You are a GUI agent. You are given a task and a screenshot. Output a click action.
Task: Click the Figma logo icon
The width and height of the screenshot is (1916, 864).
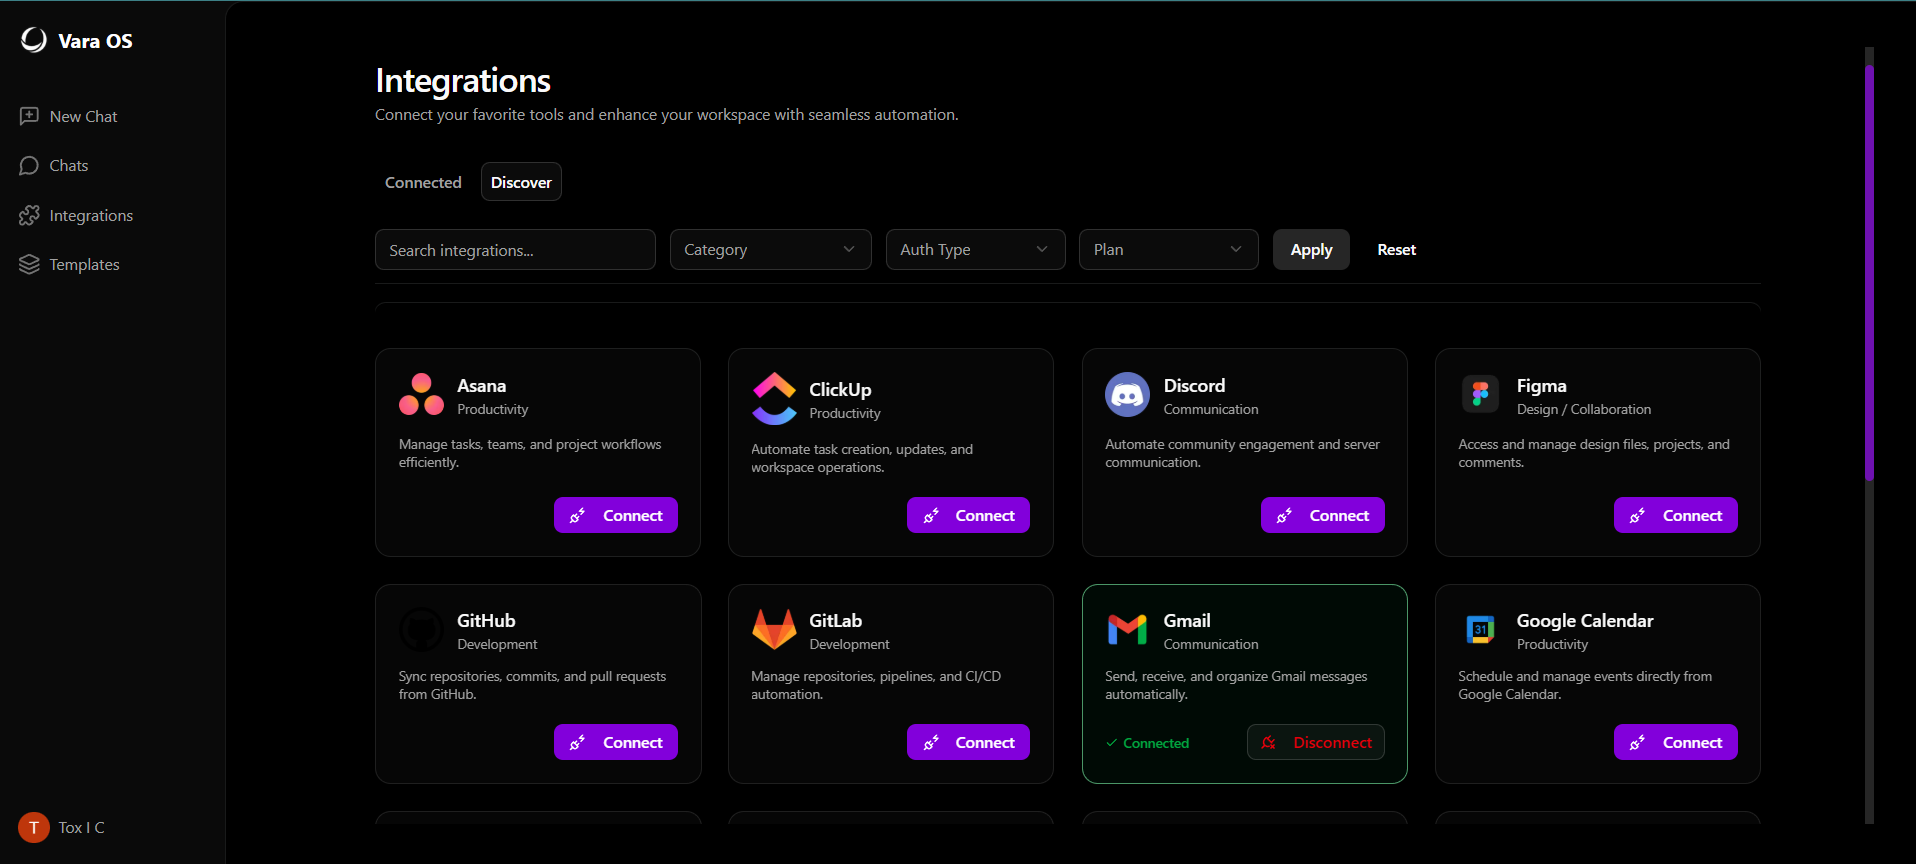[x=1480, y=394]
